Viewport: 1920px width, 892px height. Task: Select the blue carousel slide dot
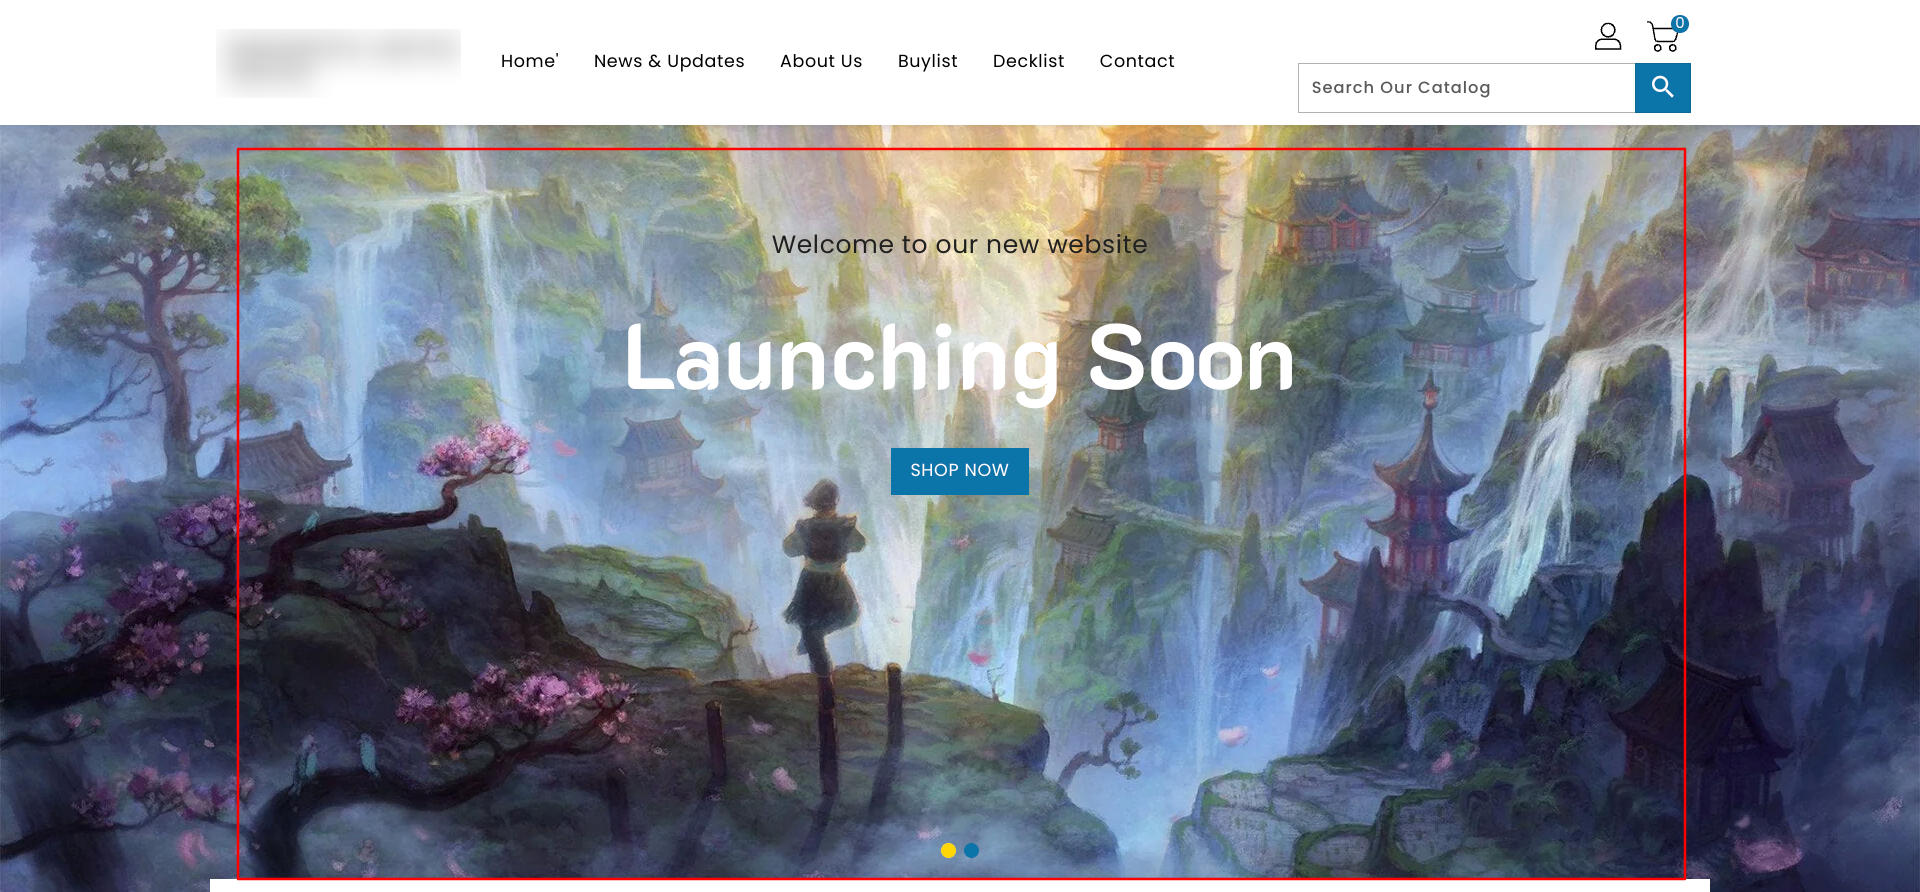coord(971,850)
